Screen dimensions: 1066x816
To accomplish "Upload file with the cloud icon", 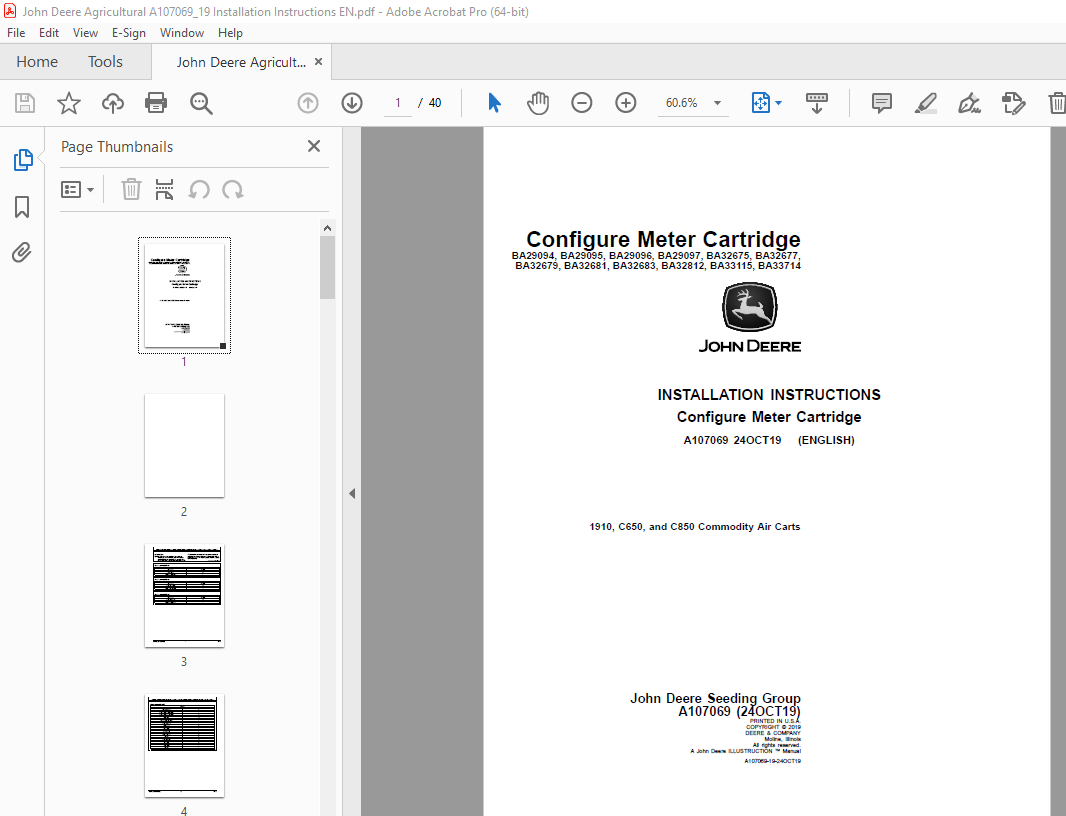I will (113, 103).
